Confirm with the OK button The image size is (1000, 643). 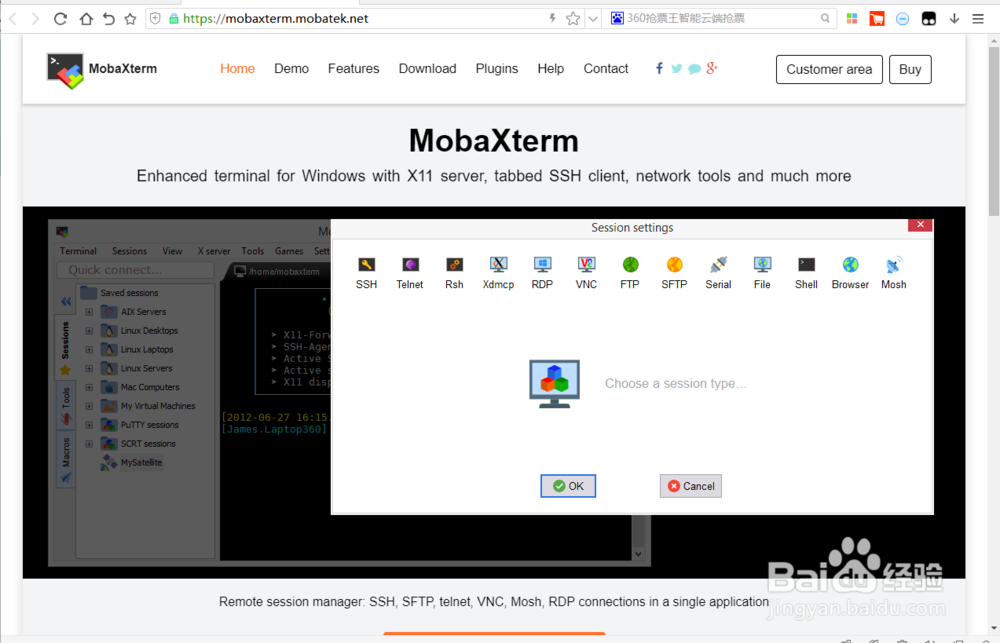[568, 486]
